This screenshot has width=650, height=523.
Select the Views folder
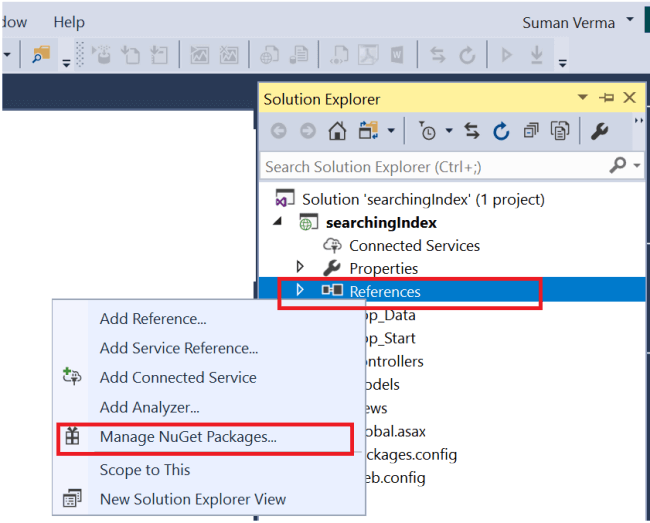click(376, 408)
